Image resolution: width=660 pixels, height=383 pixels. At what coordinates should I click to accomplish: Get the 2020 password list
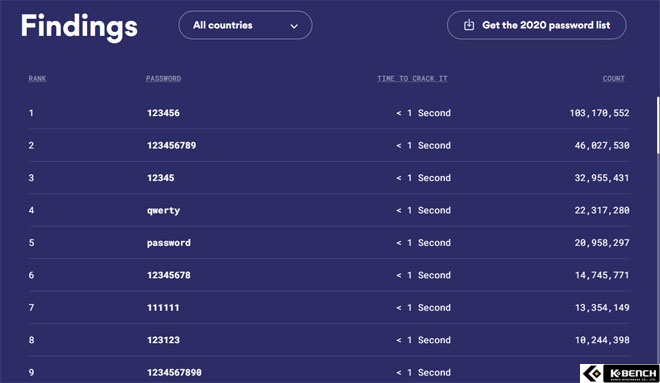537,25
